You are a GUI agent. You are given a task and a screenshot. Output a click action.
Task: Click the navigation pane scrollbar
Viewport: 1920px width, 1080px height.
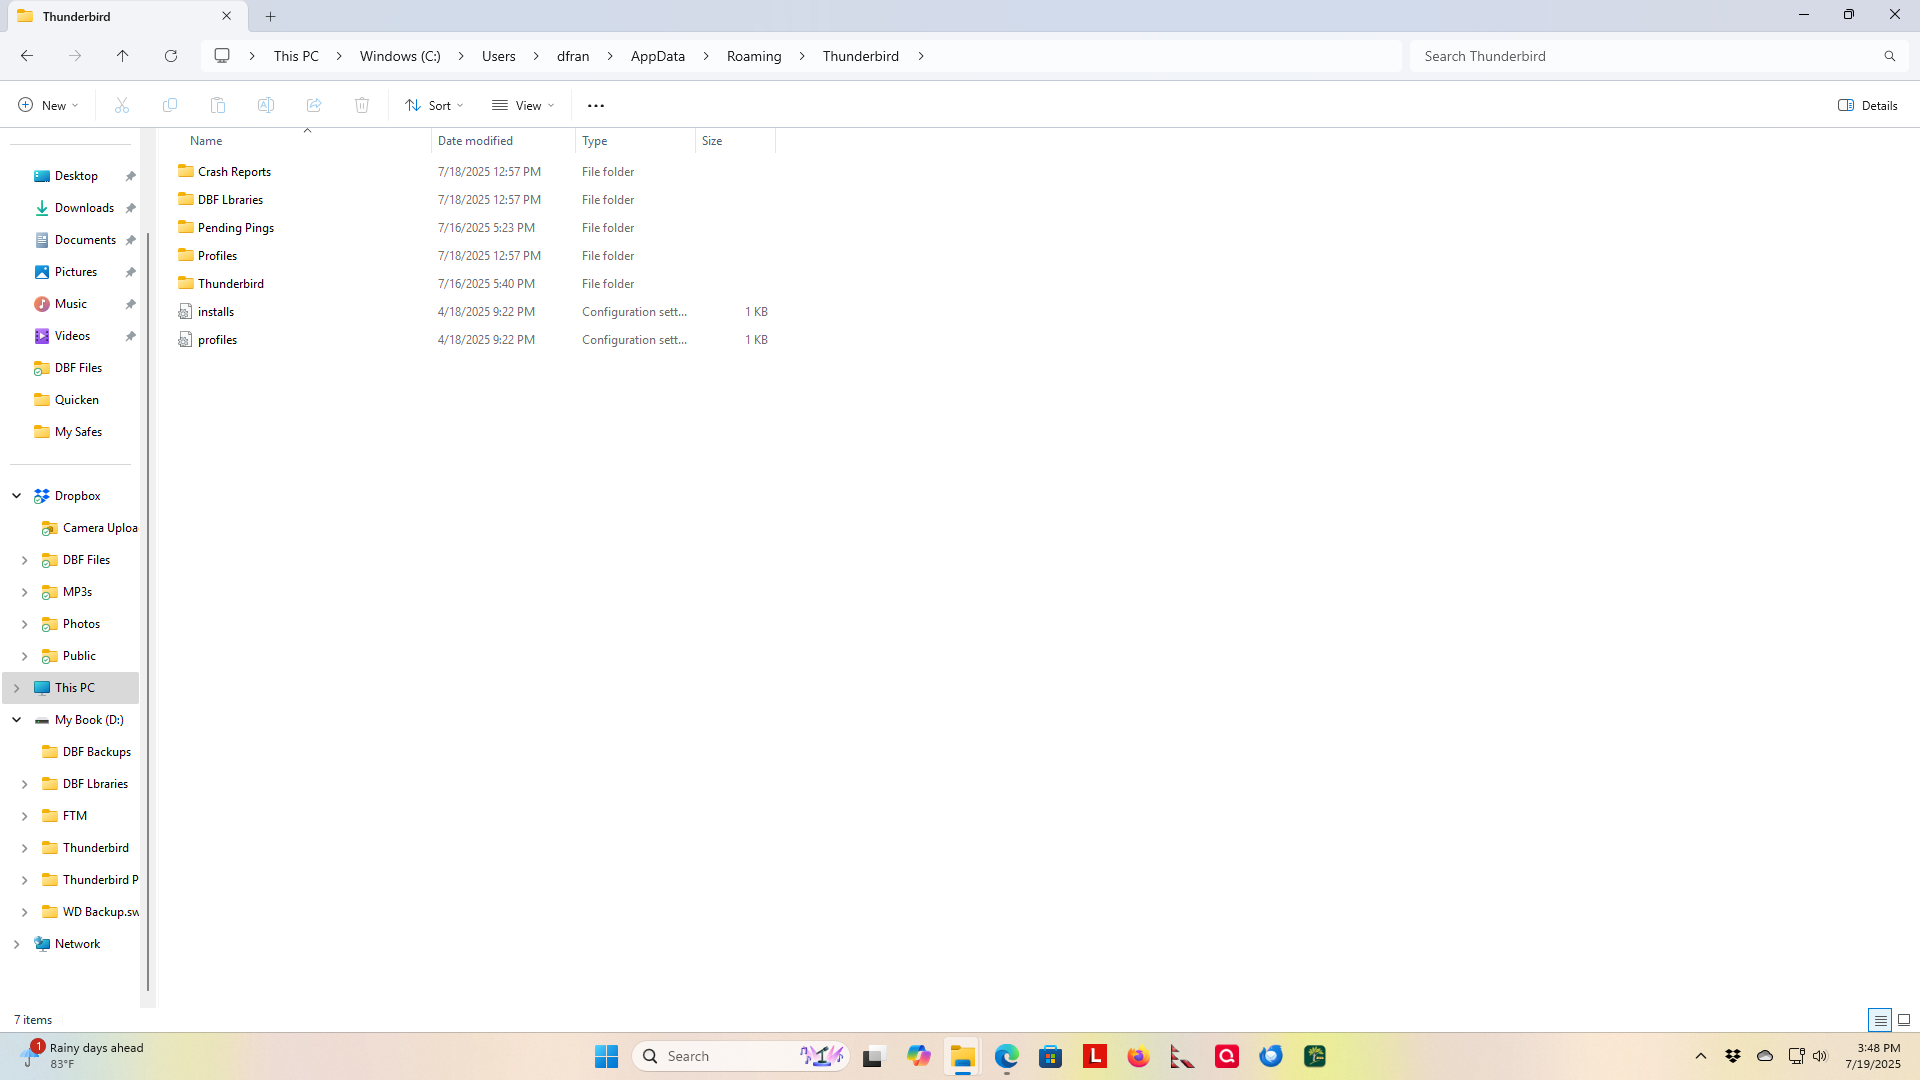148,610
